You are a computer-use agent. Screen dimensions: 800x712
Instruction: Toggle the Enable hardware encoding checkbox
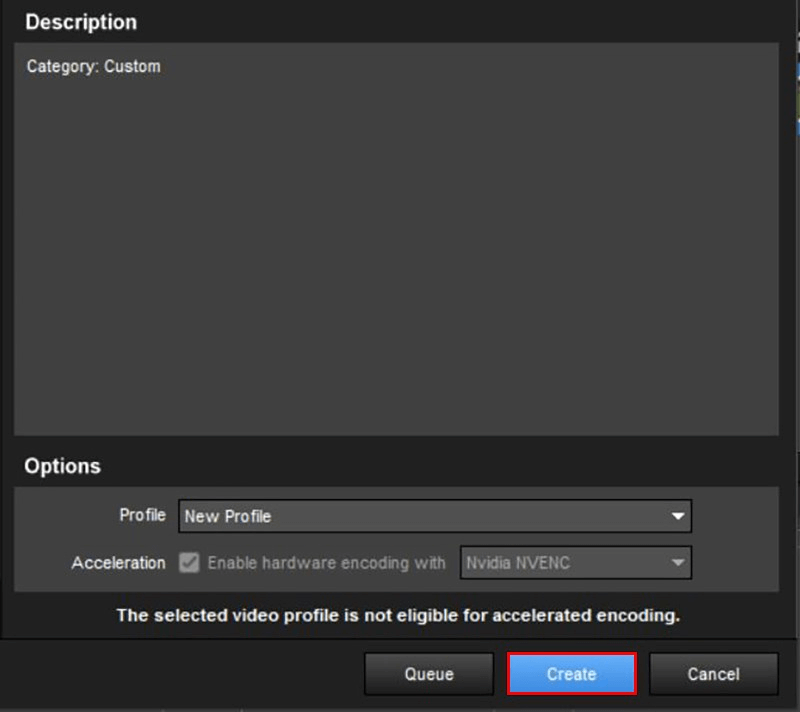pos(189,563)
